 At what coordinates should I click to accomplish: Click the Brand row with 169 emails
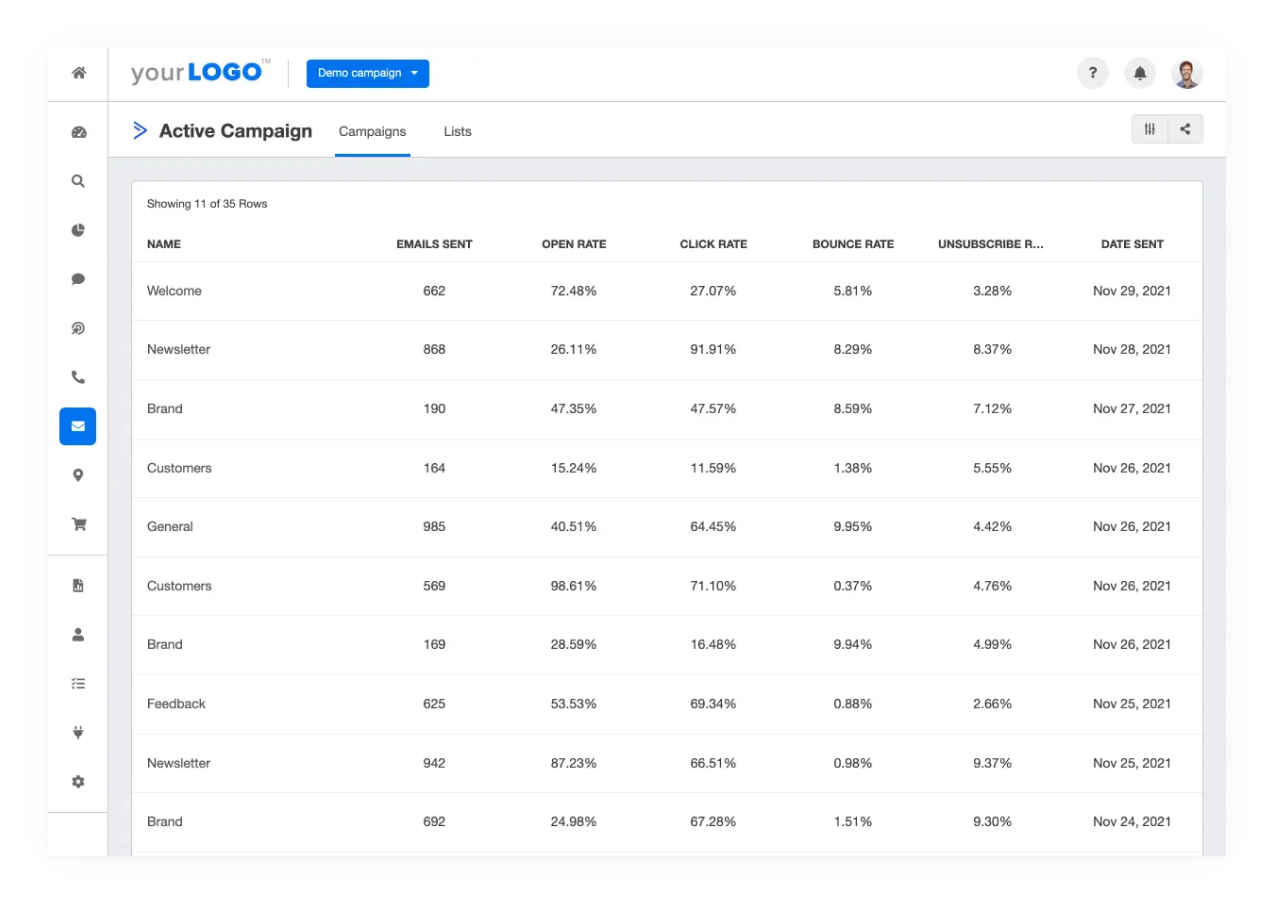[667, 645]
